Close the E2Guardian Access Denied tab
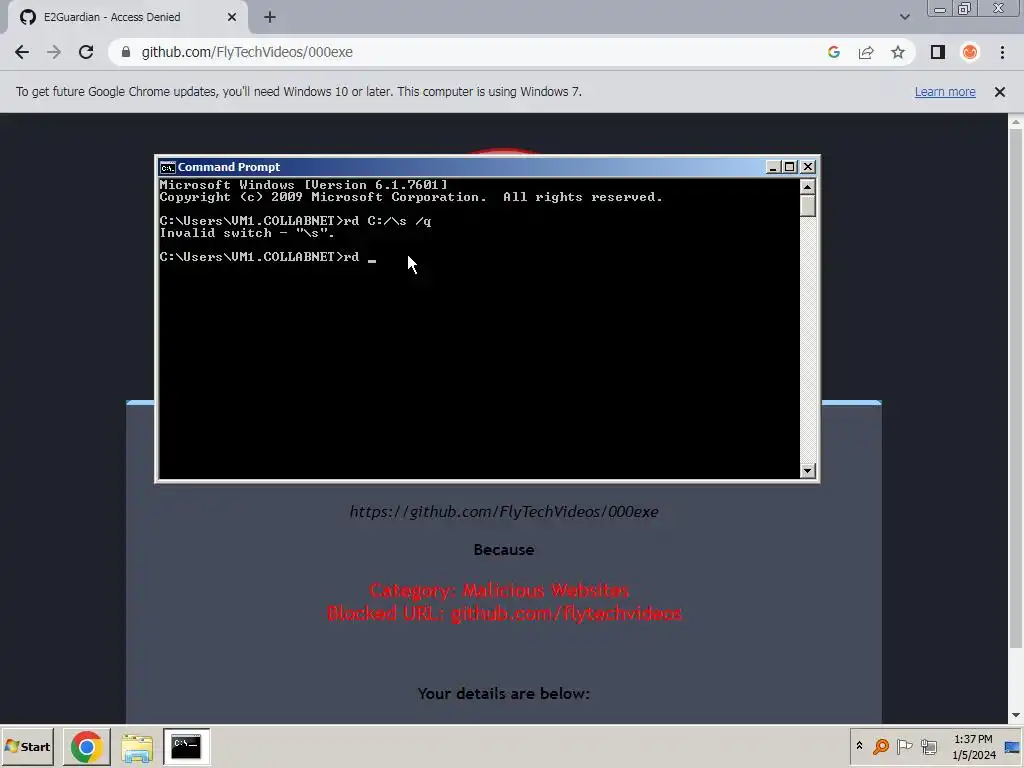The width and height of the screenshot is (1024, 768). tap(232, 17)
